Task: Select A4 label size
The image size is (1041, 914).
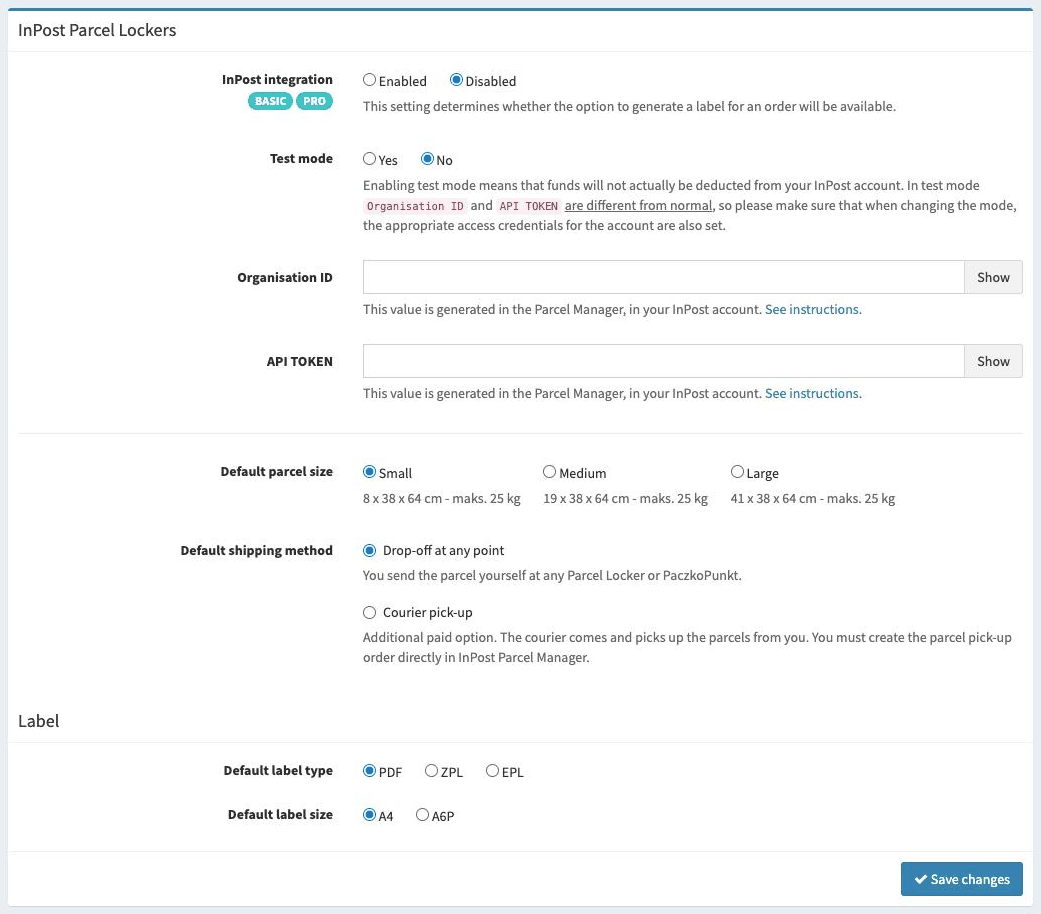Action: (369, 815)
